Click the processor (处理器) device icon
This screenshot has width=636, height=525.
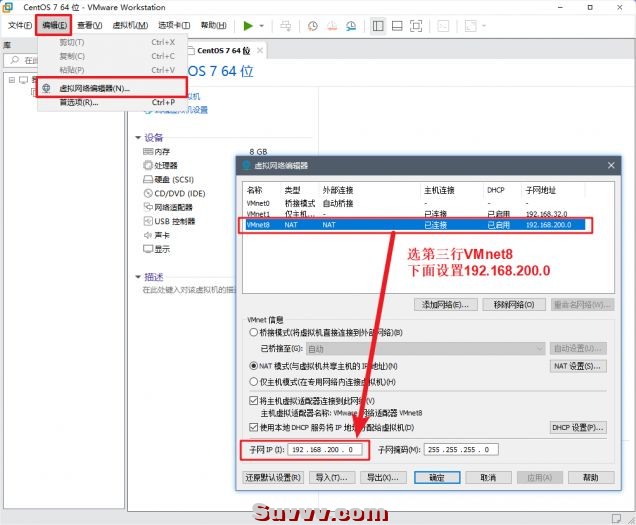point(147,165)
